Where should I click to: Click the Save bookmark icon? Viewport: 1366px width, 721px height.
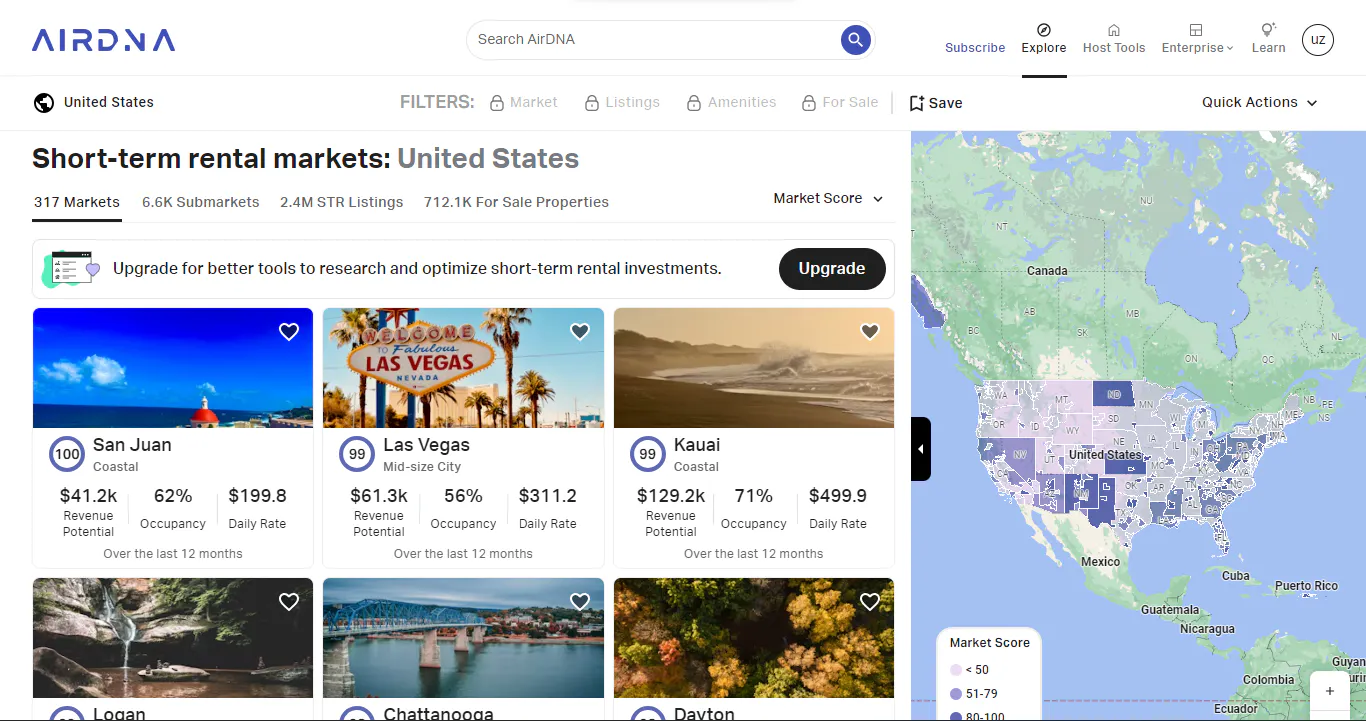(917, 103)
